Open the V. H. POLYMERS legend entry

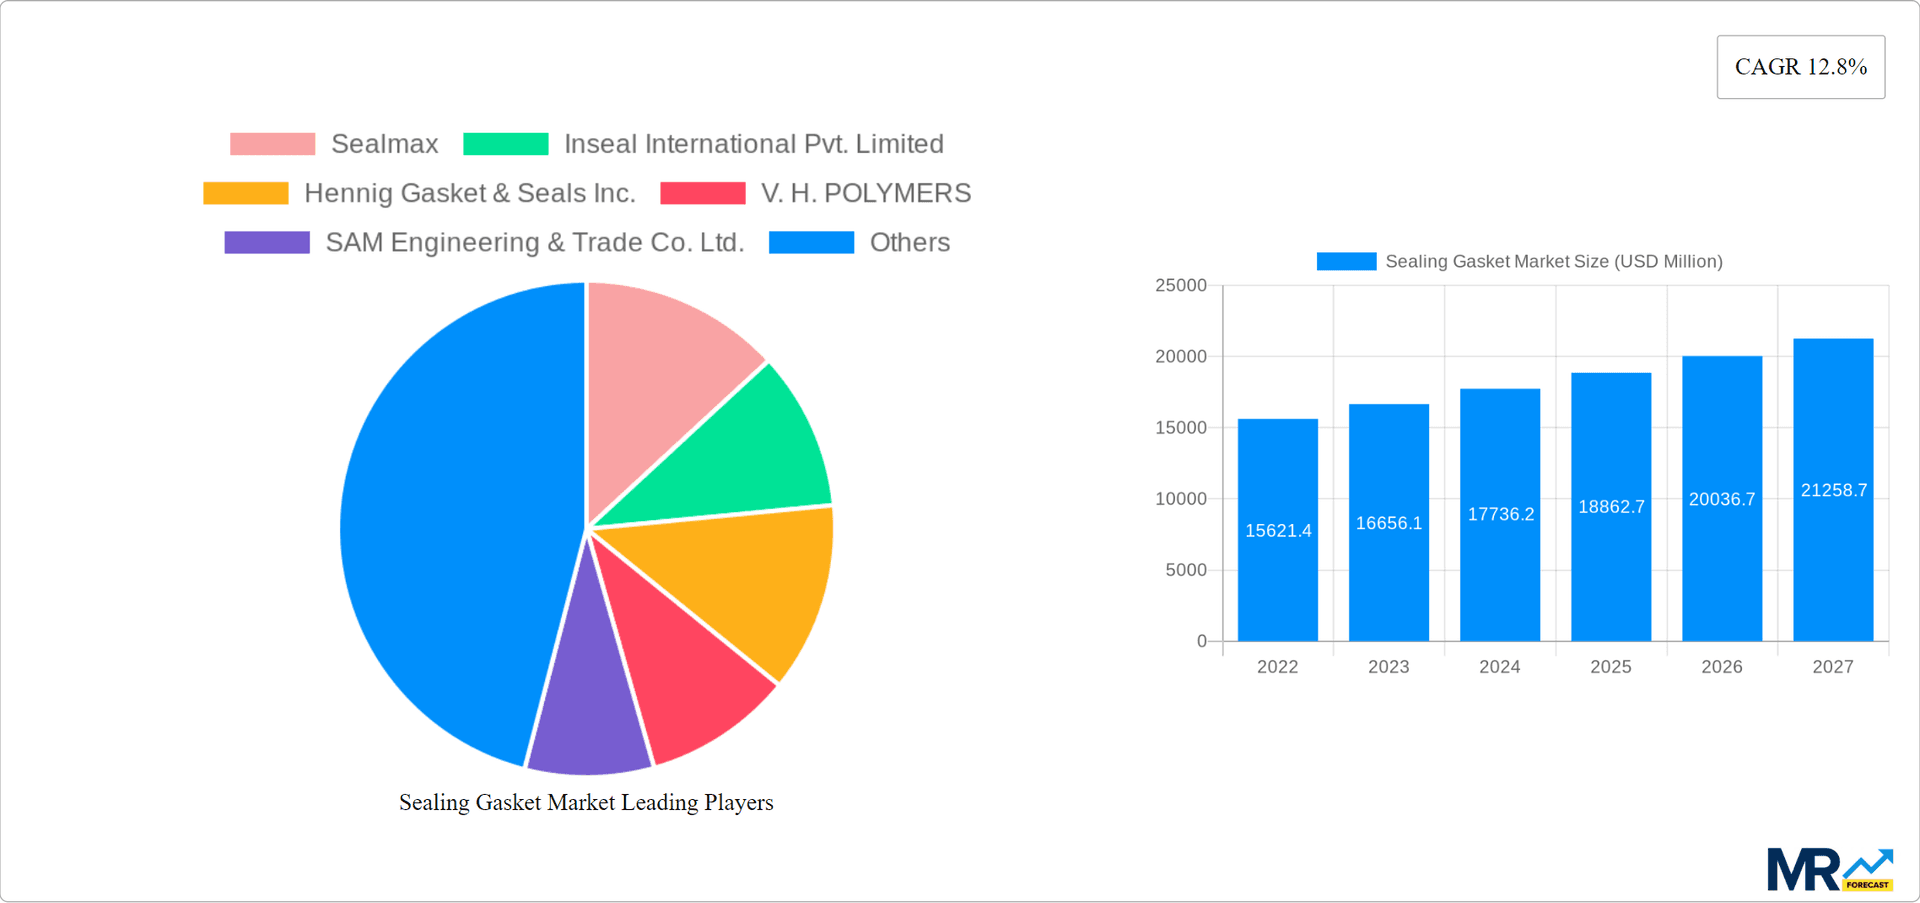click(866, 192)
